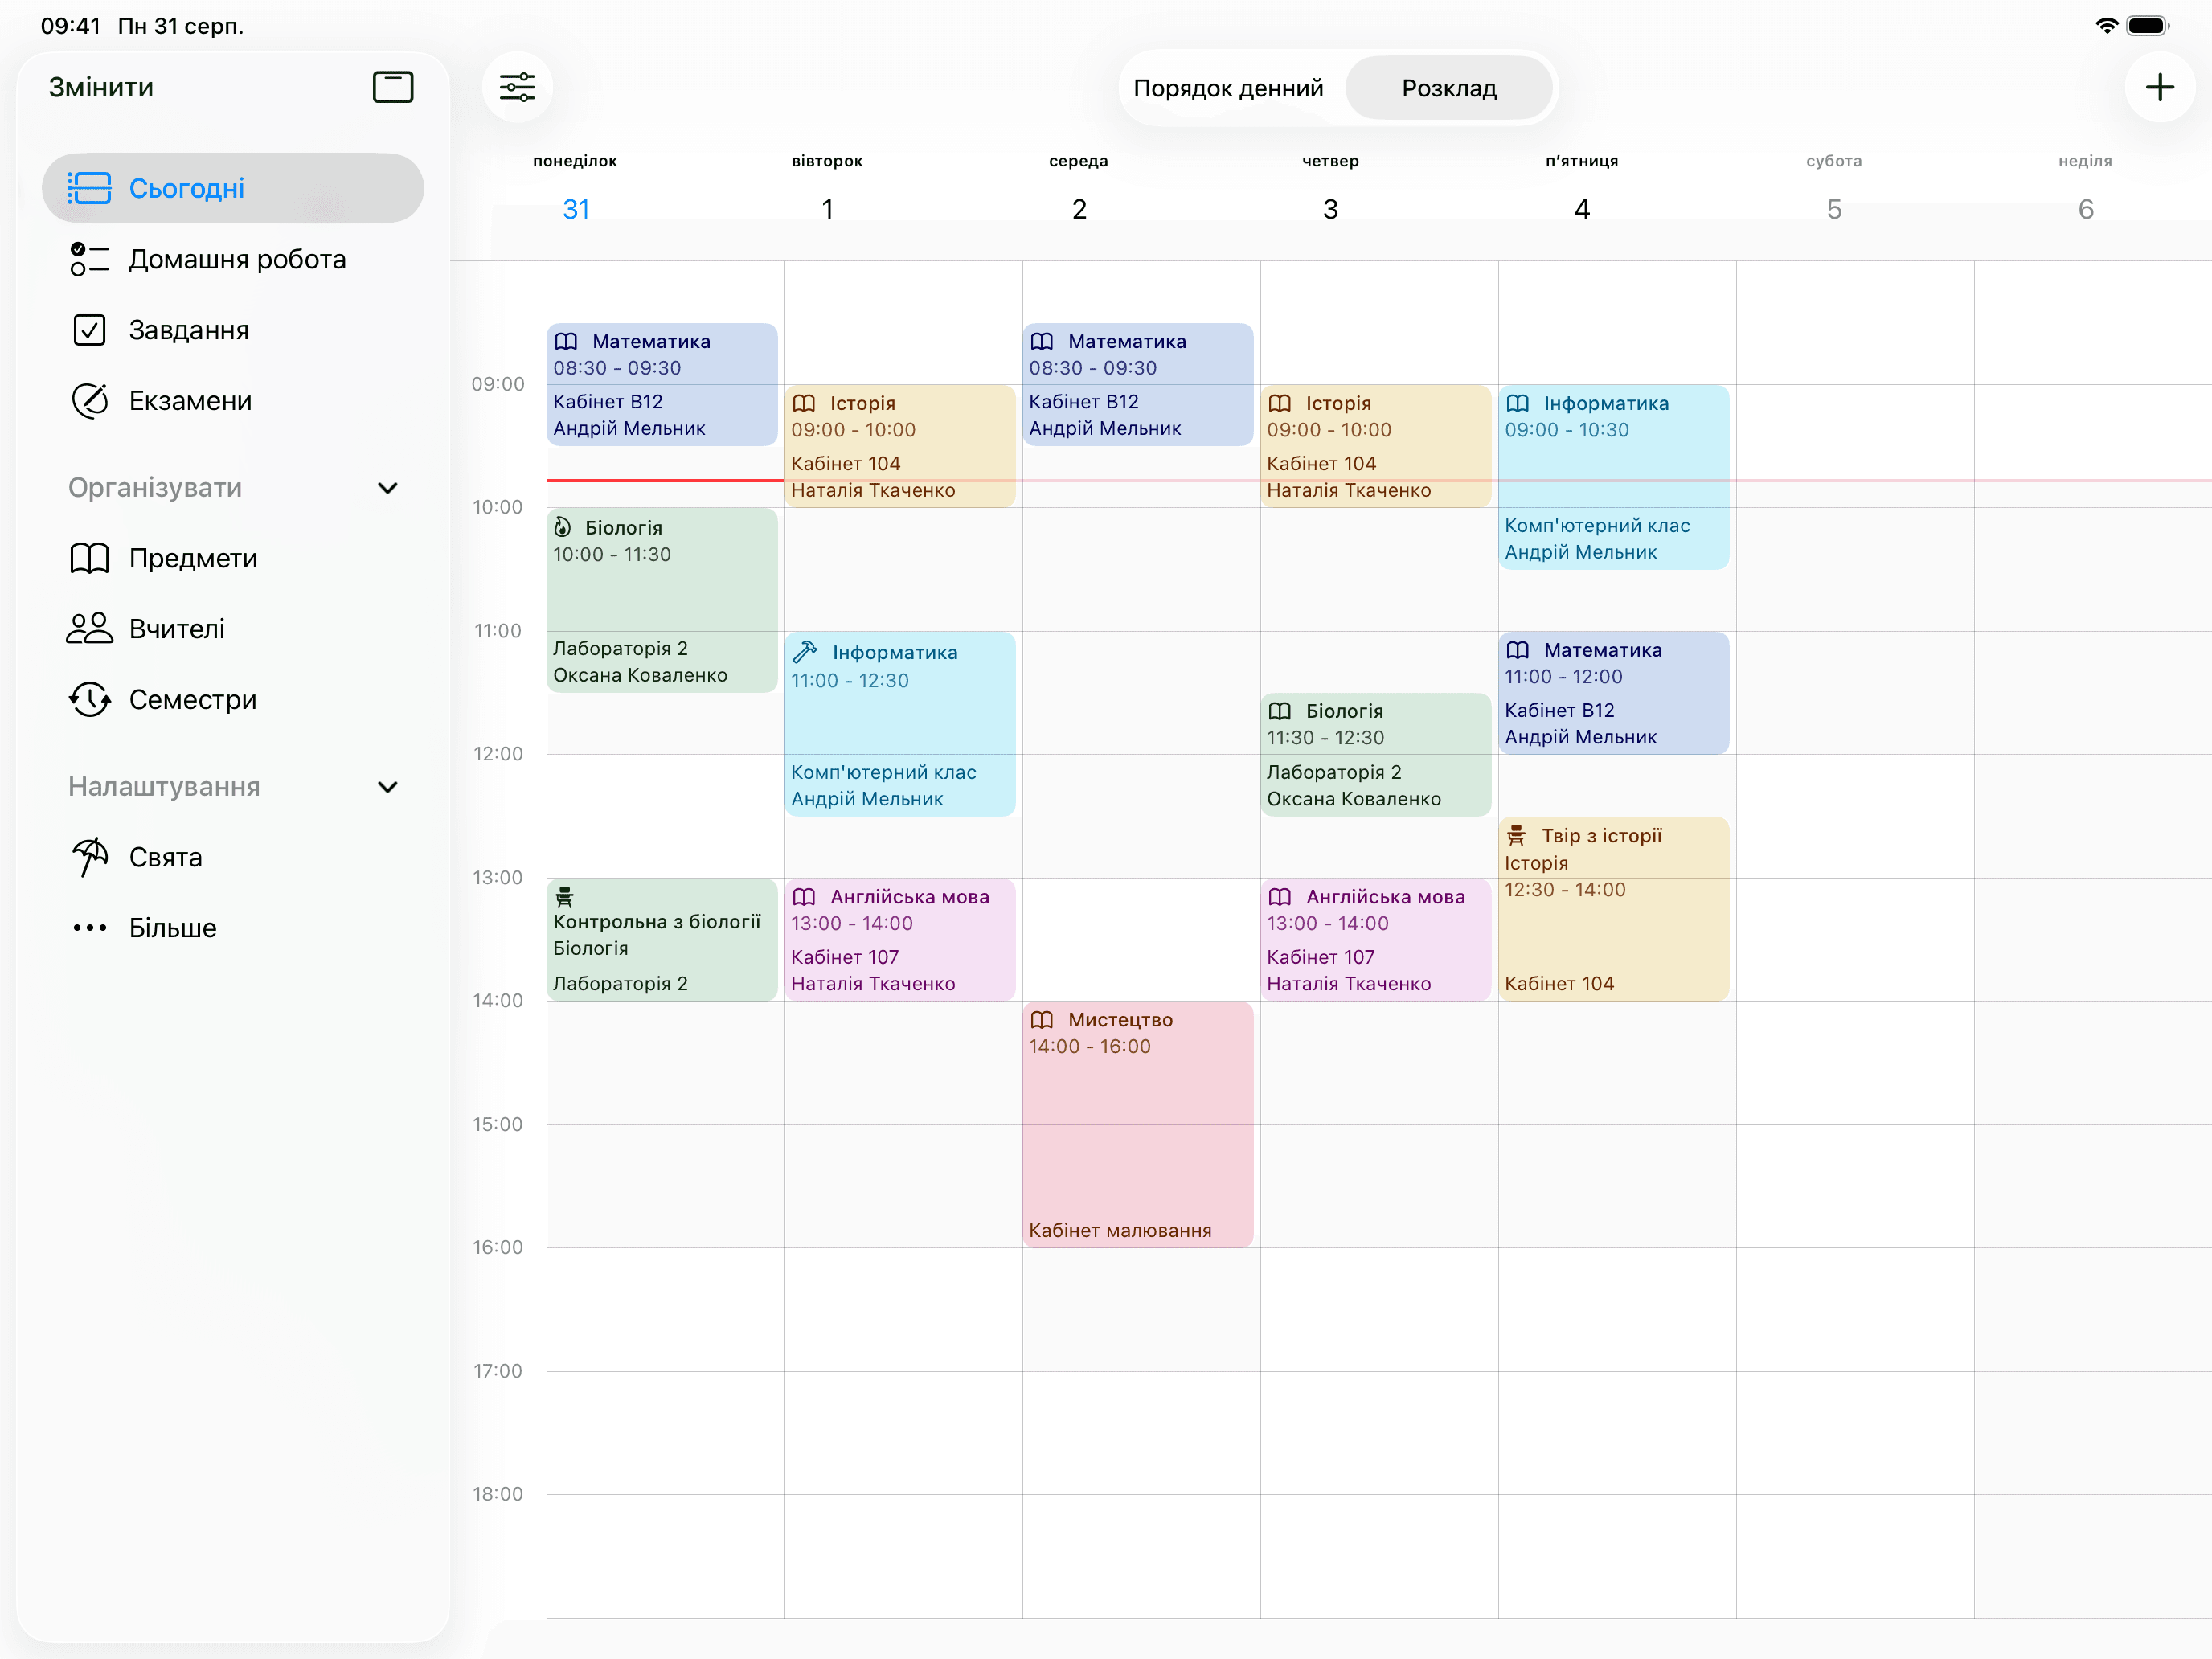Click the Вчителі people icon
The image size is (2212, 1659).
coord(89,629)
